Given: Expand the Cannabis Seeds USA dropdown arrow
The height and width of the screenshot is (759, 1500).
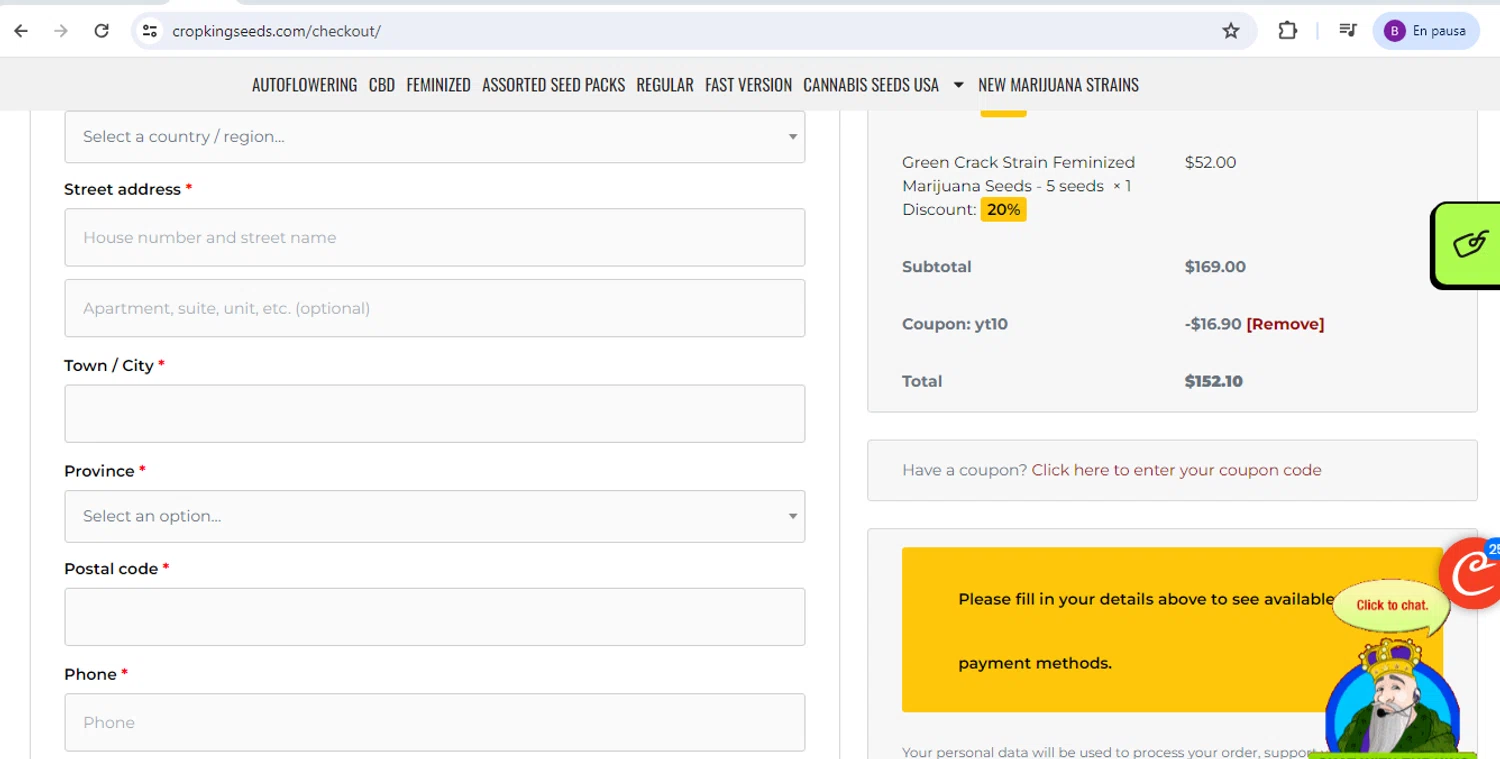Looking at the screenshot, I should 958,85.
